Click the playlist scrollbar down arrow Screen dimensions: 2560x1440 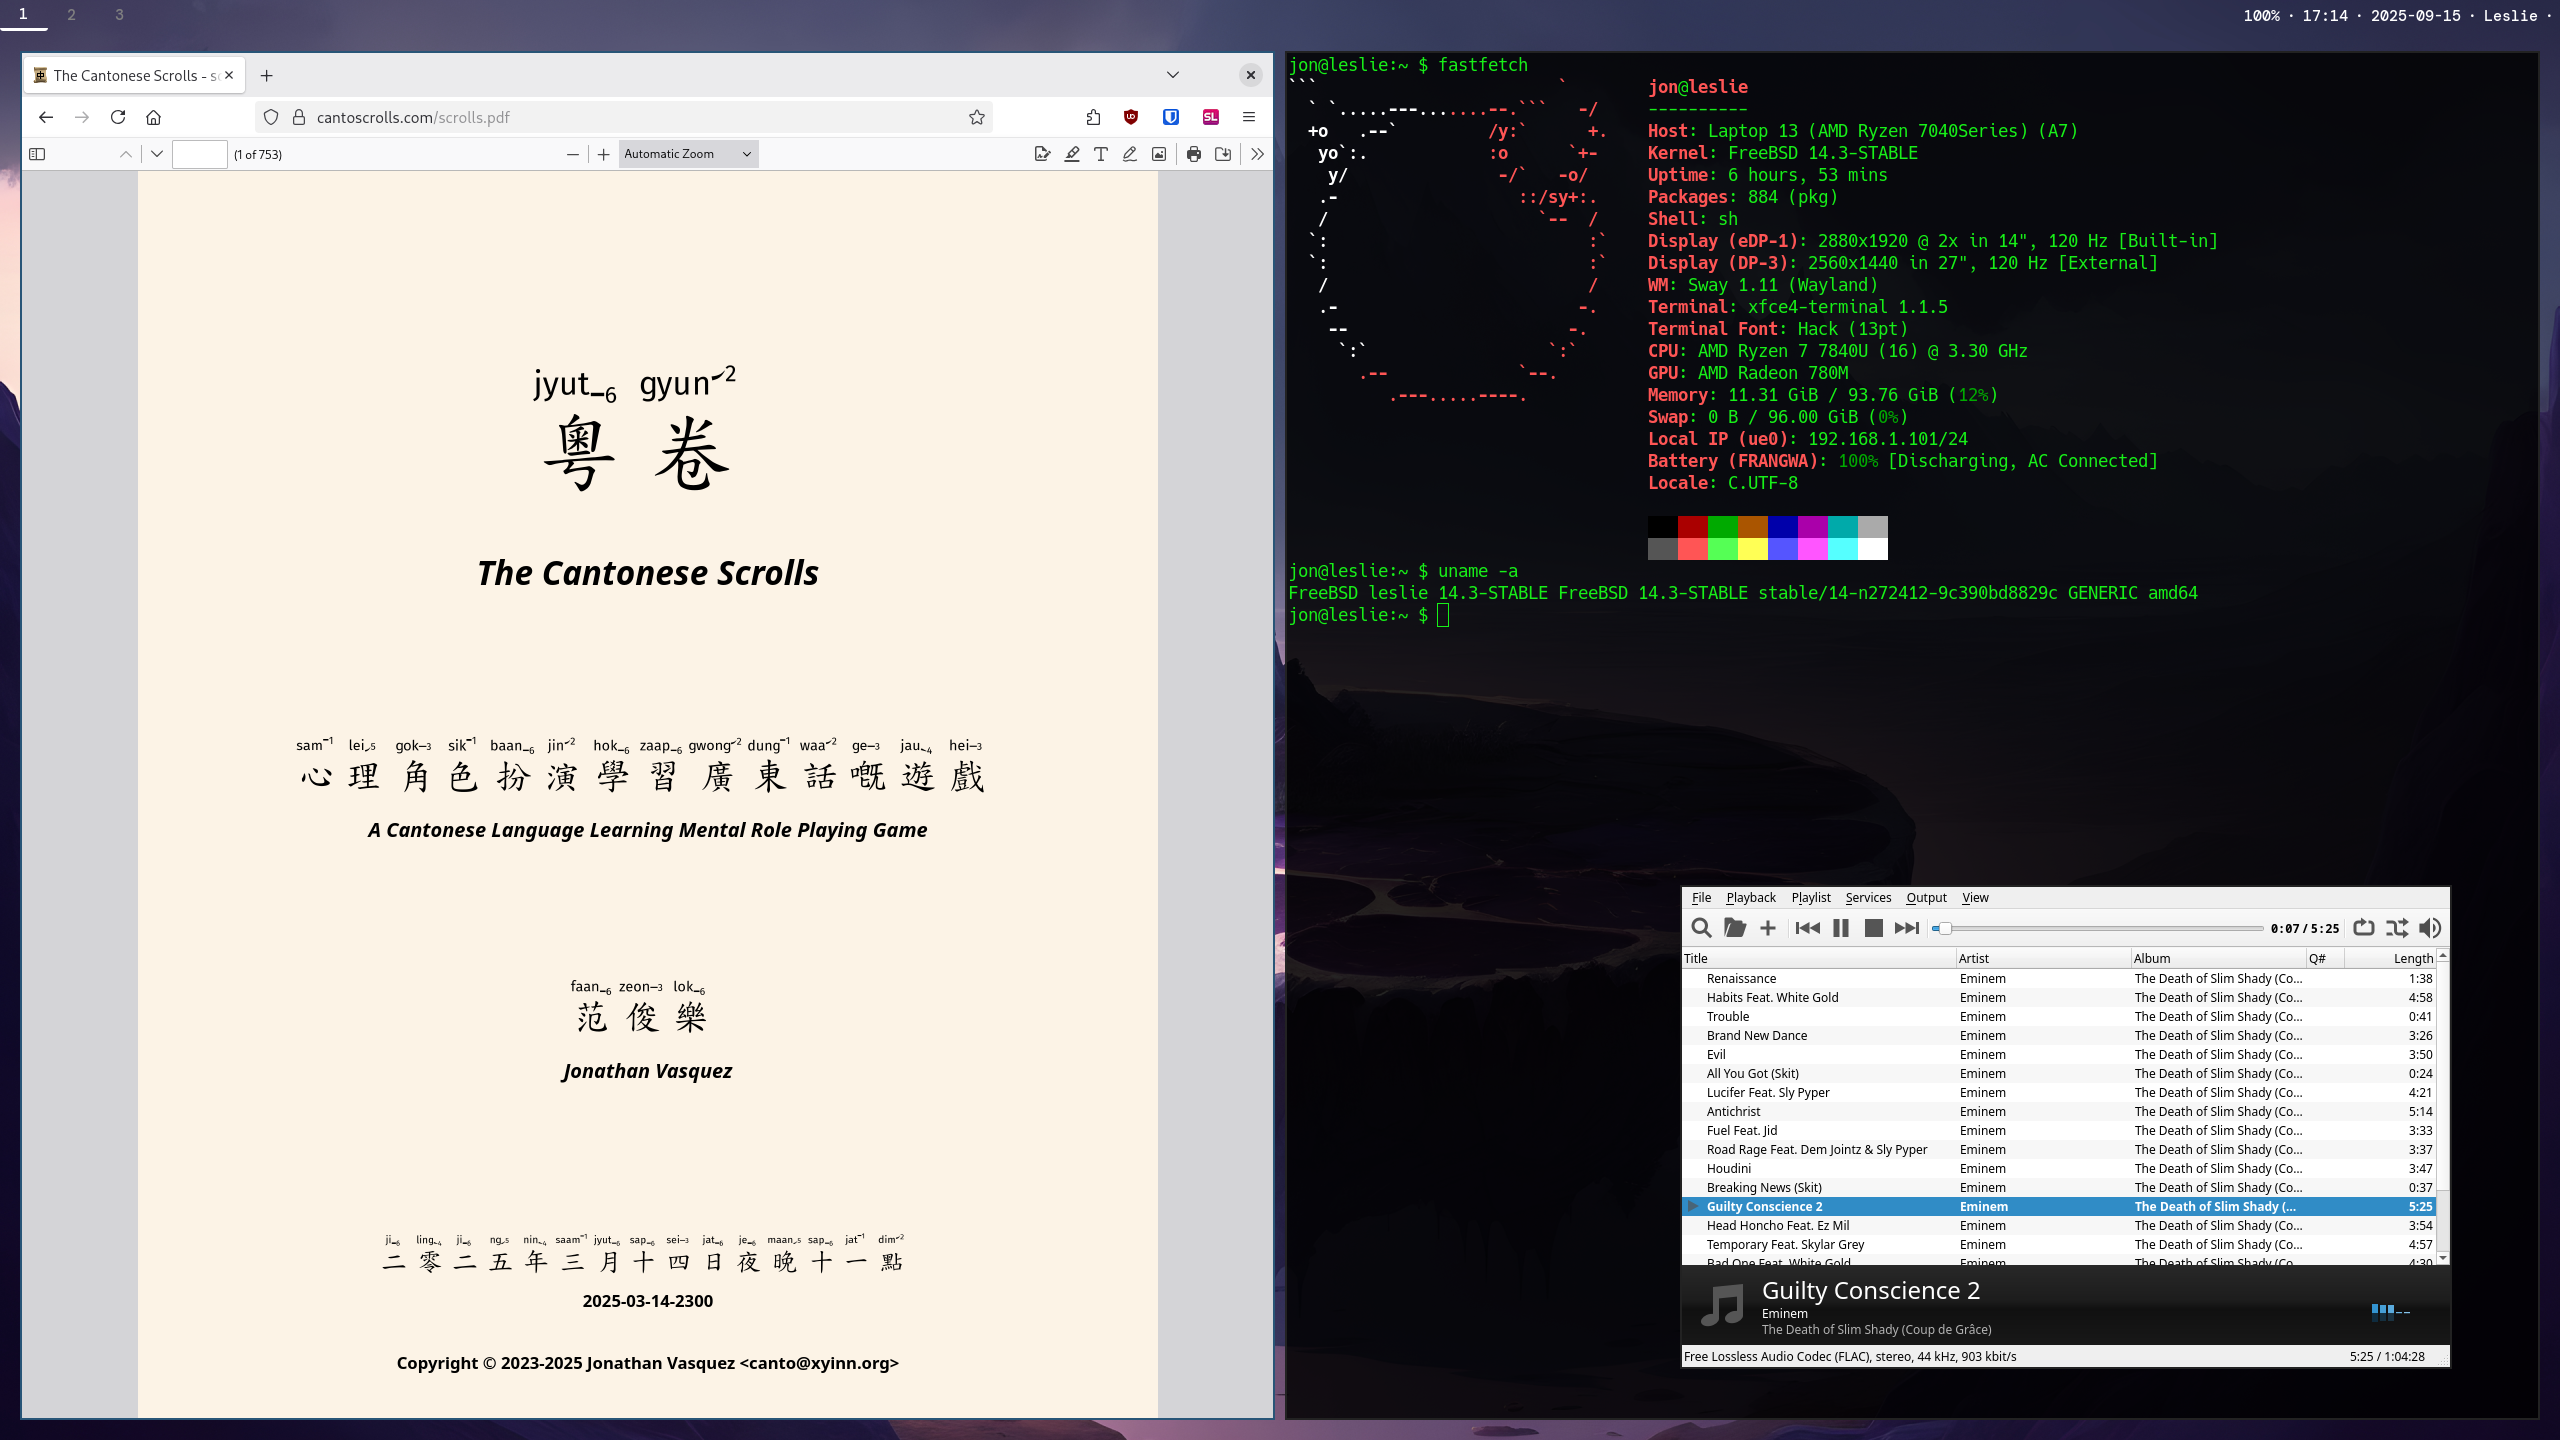2443,1258
